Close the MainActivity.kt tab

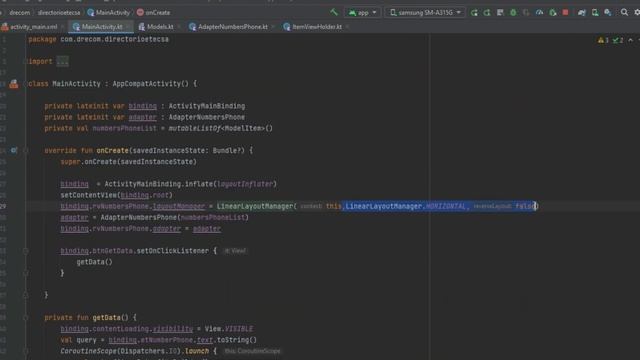(128, 27)
